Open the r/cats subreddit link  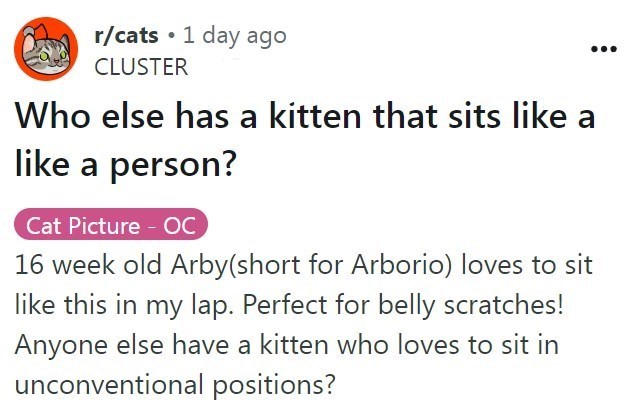[x=124, y=36]
